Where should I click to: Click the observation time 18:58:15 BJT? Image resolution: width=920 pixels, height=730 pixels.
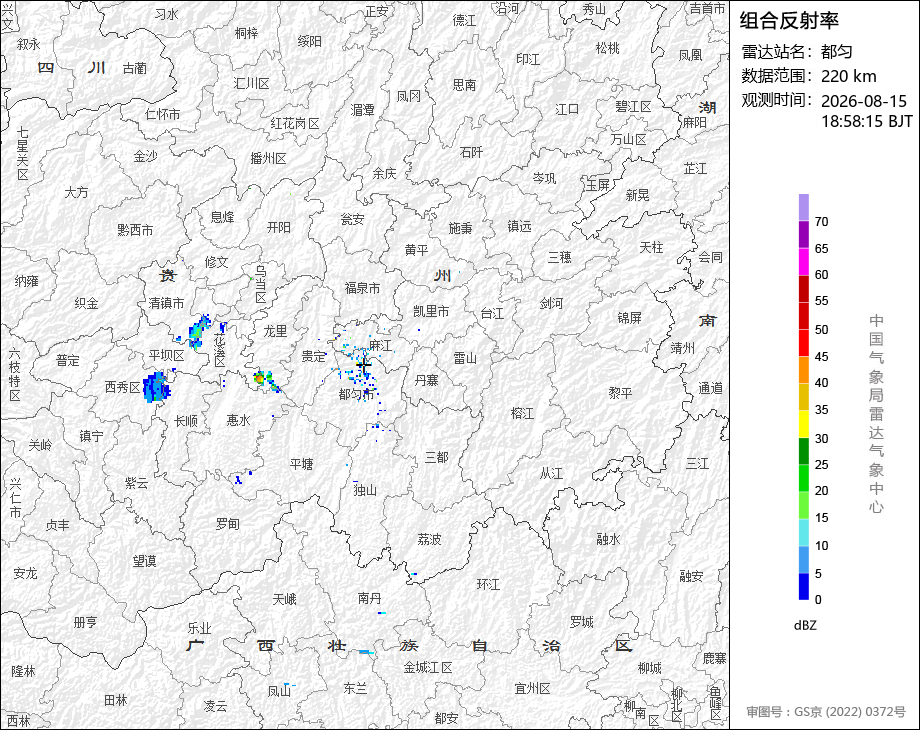(x=867, y=121)
